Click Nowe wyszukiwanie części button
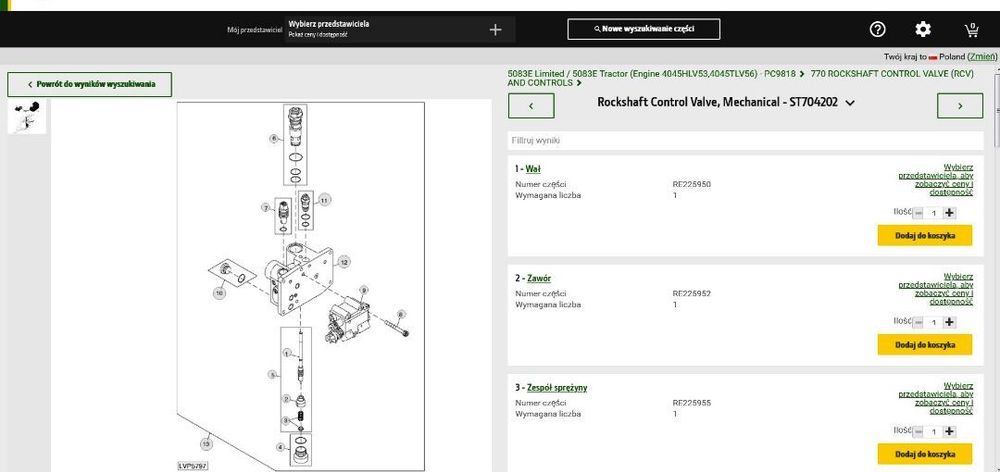 (643, 29)
